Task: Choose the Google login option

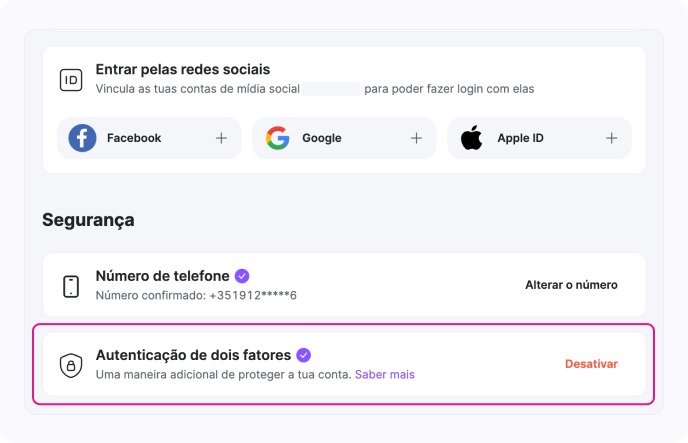Action: tap(322, 138)
